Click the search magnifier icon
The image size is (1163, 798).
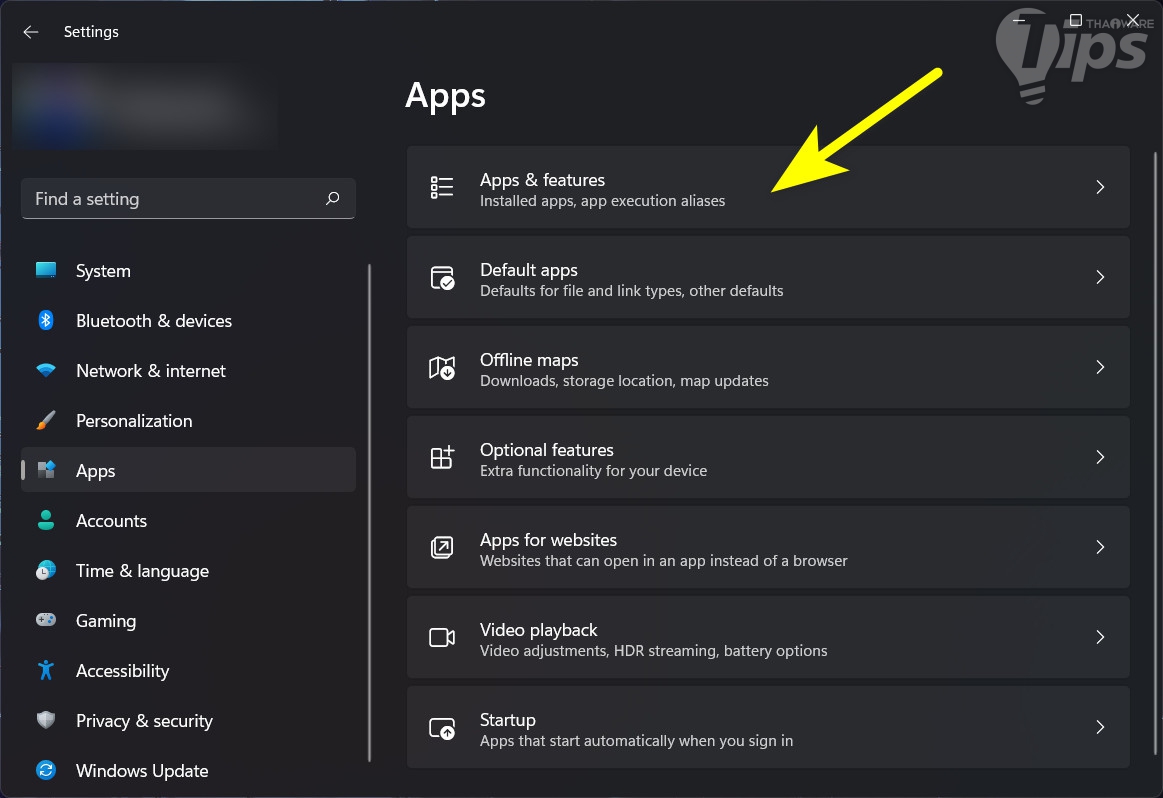333,199
